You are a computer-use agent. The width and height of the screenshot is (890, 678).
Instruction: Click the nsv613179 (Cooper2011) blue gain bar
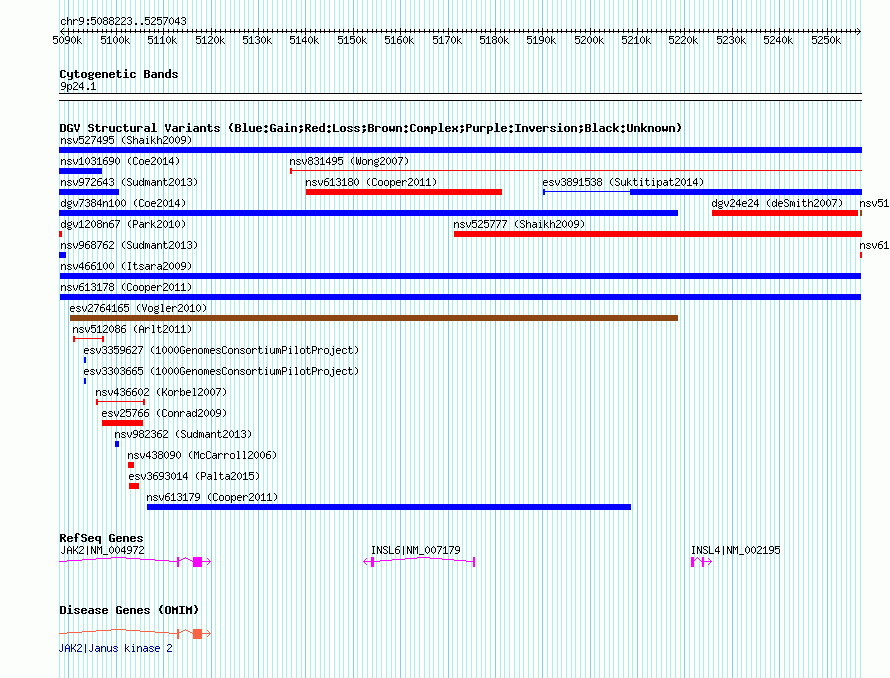click(x=389, y=507)
